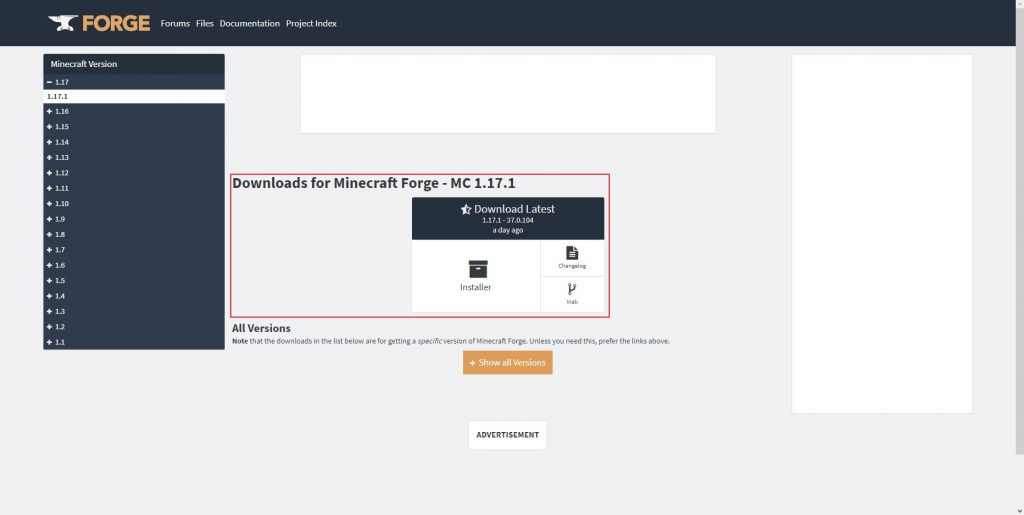The height and width of the screenshot is (515, 1024).
Task: Select version 1.17.1 in sidebar
Action: point(134,97)
